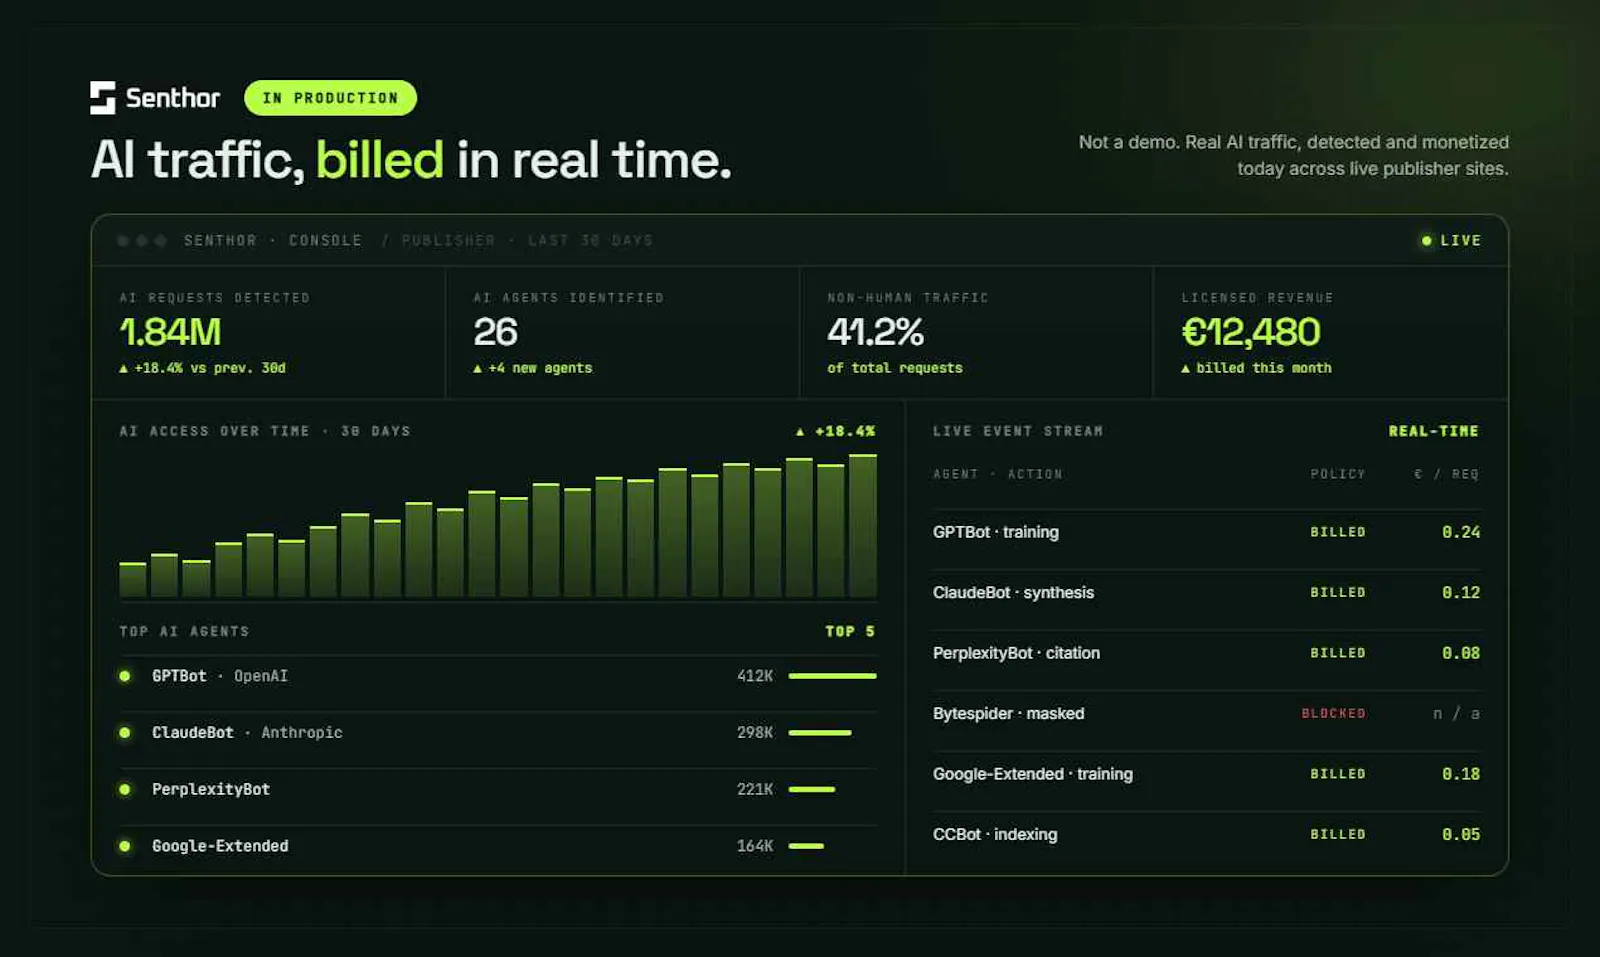
Task: Click the +18.4% chart growth label
Action: point(836,431)
